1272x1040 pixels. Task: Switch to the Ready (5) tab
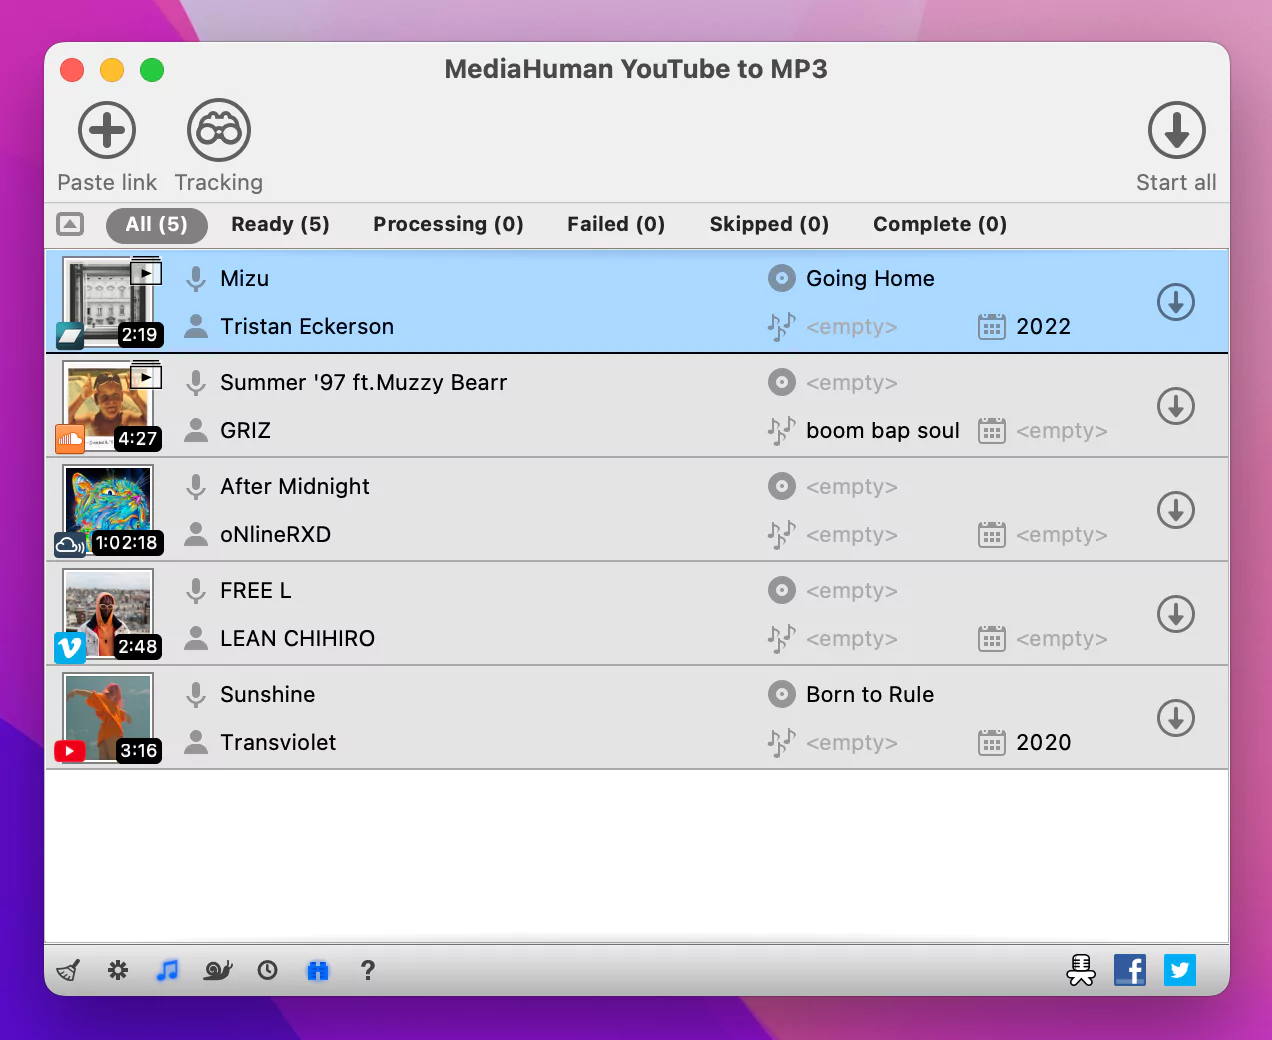[x=280, y=224]
